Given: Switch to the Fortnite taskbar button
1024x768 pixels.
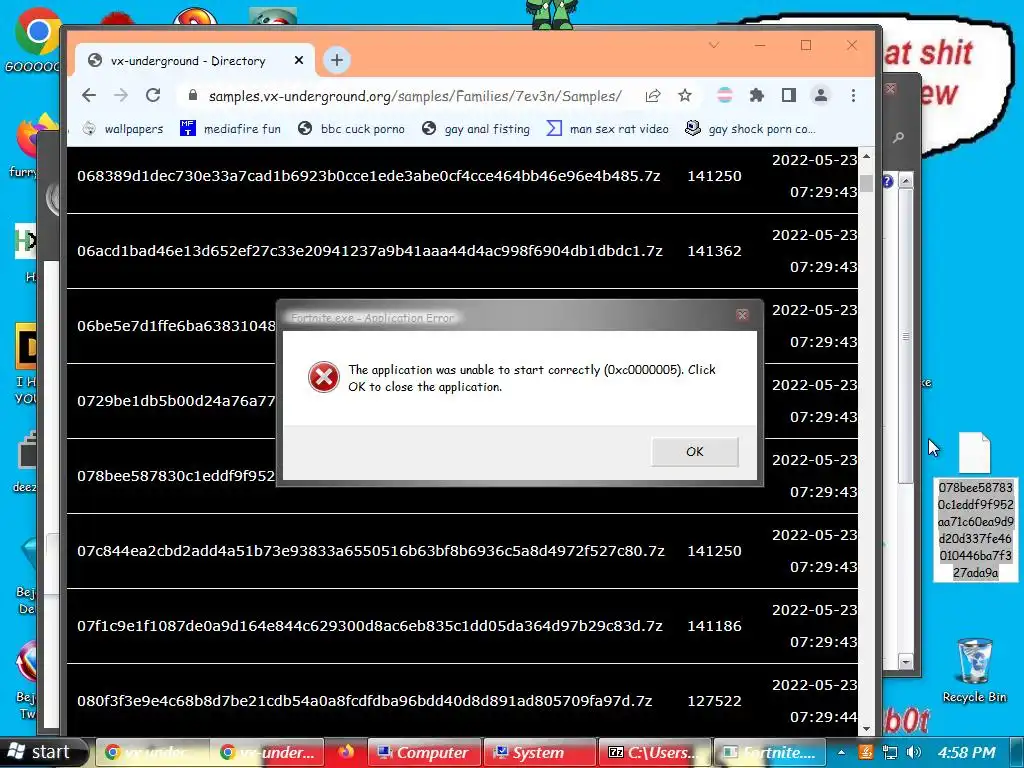Looking at the screenshot, I should (769, 752).
